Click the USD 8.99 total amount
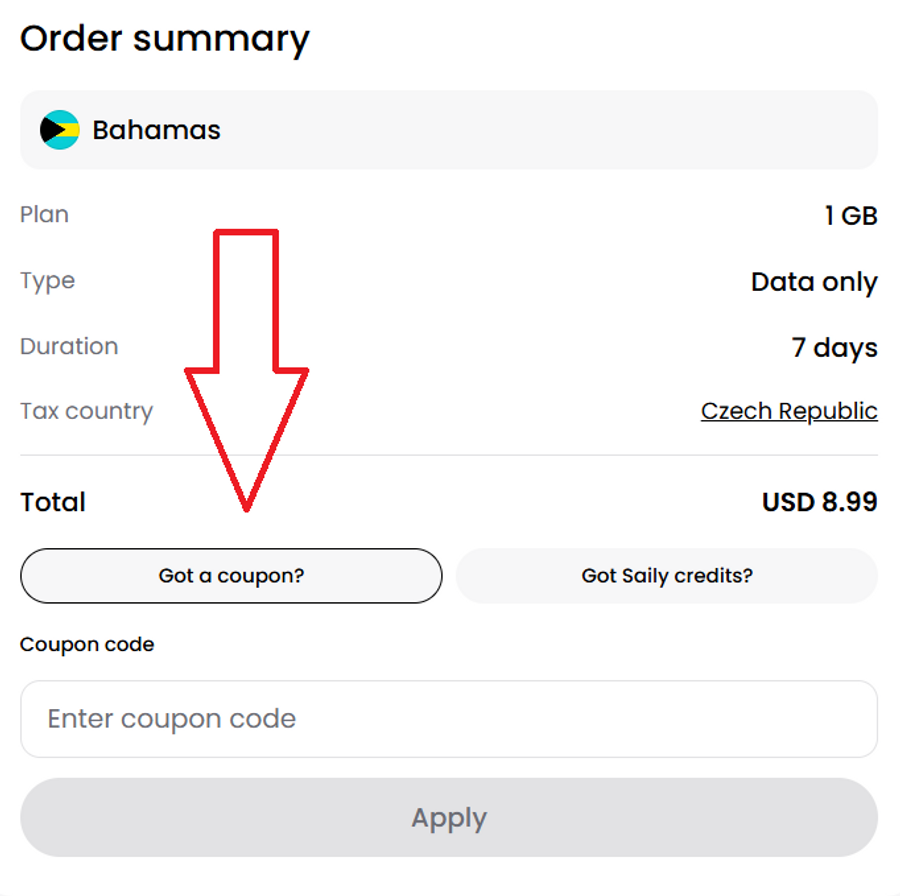Screen dimensions: 900x896 point(819,502)
